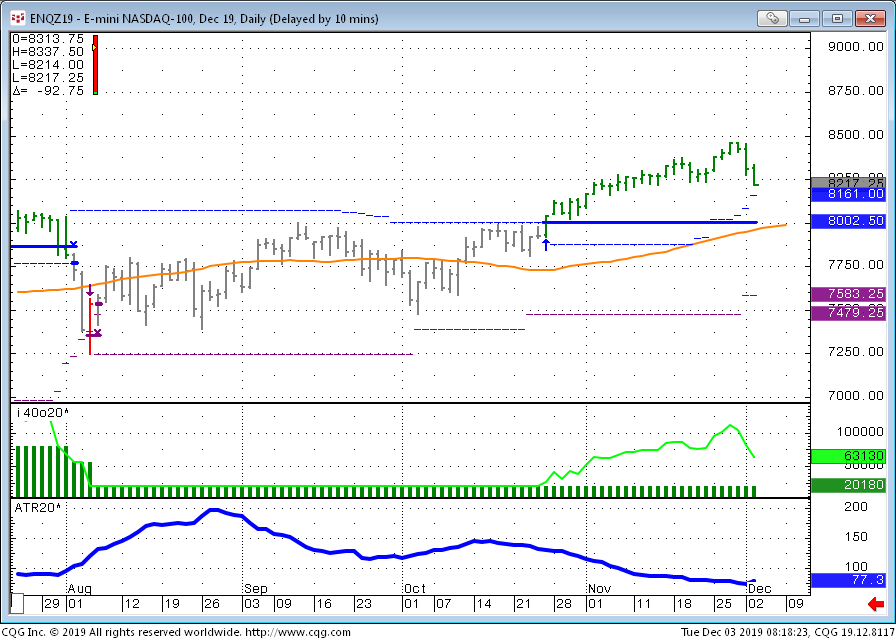This screenshot has width=896, height=640.
Task: Click the 29 date label on time axis
Action: [x=52, y=603]
